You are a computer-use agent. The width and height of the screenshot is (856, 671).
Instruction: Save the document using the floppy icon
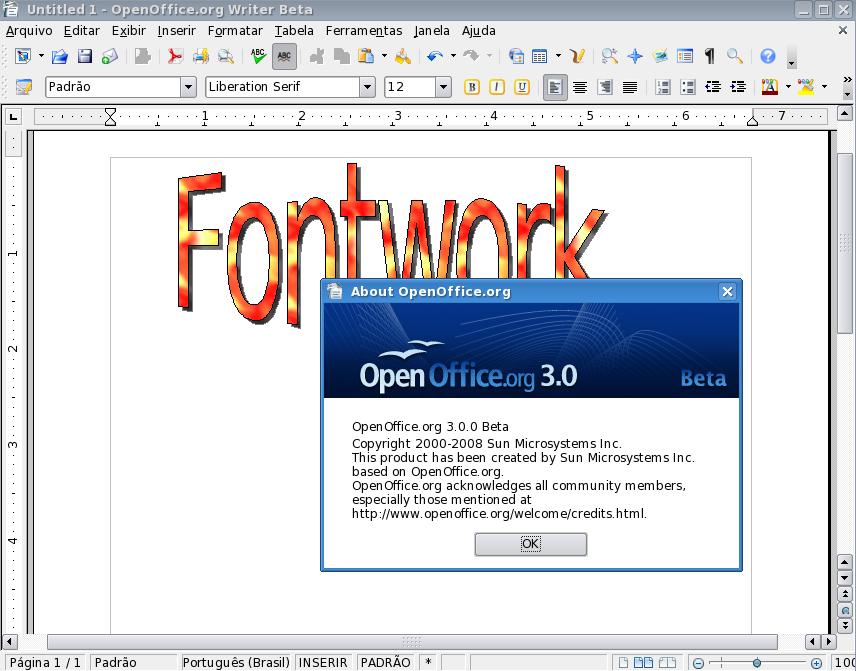coord(85,56)
